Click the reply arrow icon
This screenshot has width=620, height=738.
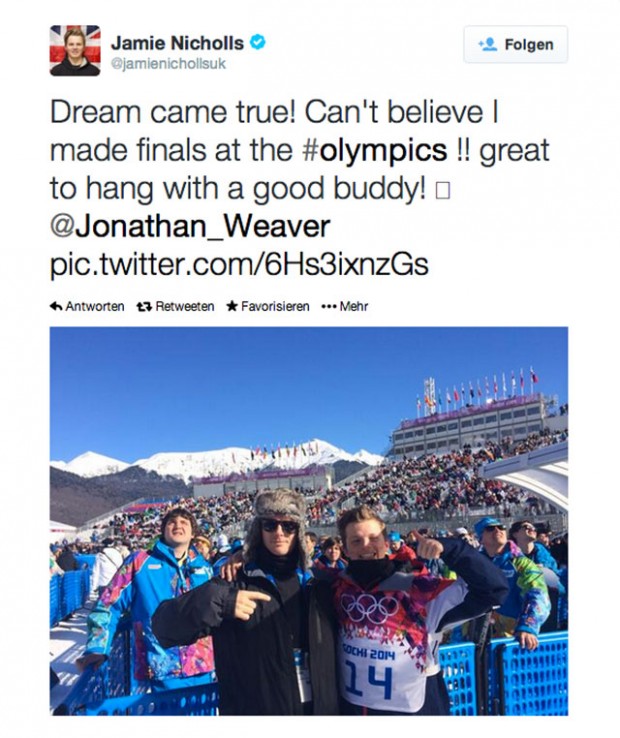(x=56, y=307)
